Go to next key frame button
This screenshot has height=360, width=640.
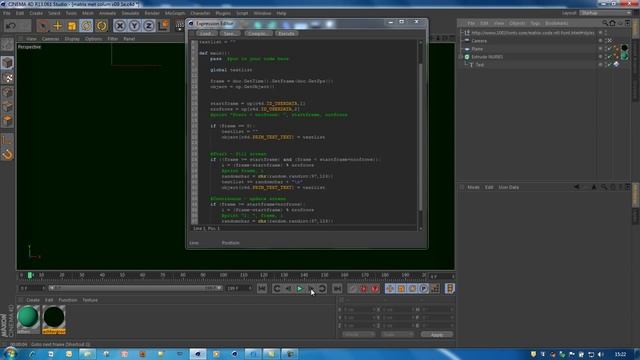pyautogui.click(x=322, y=289)
